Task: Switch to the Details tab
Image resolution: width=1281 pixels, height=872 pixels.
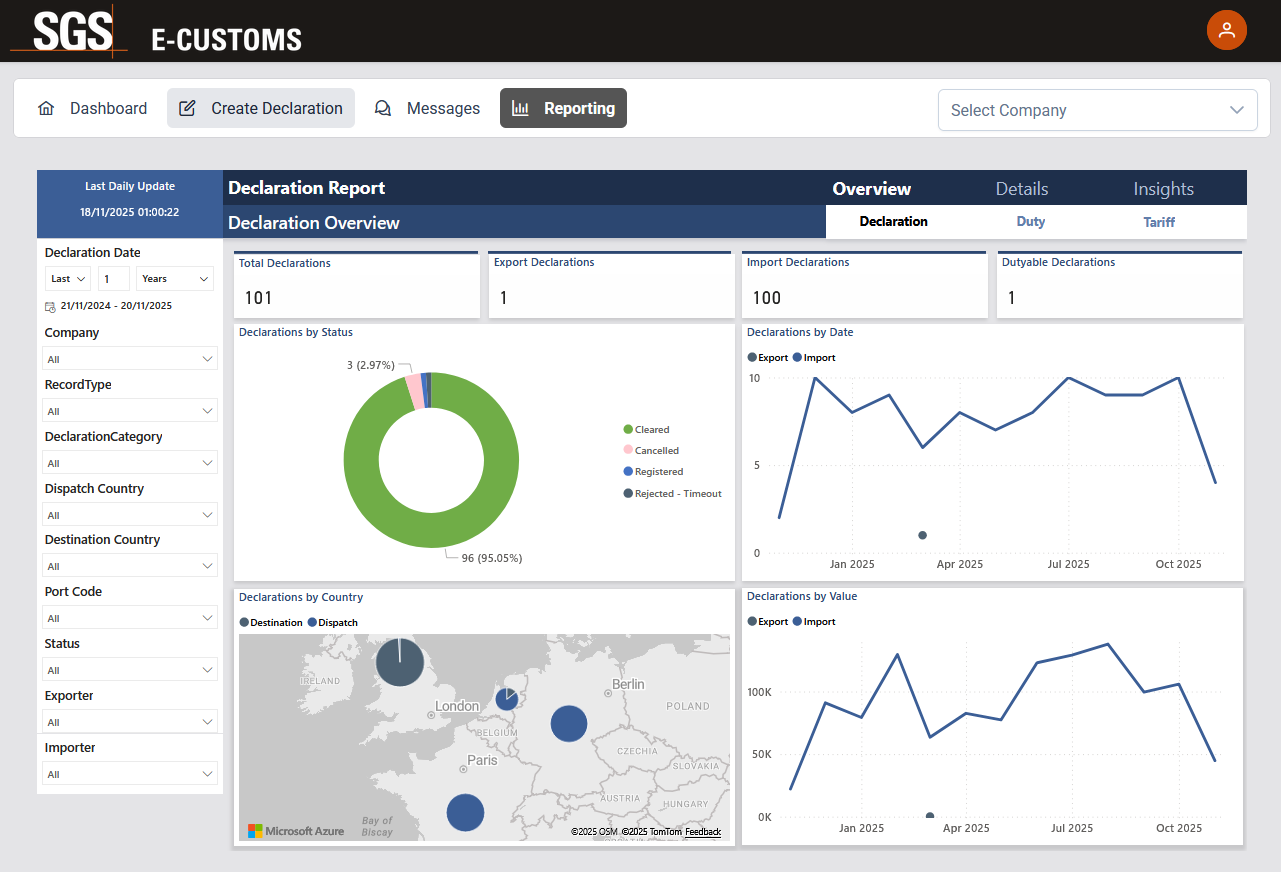Action: click(1021, 189)
